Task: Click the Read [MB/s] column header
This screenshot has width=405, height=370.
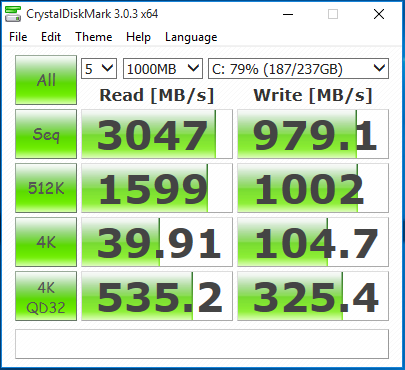Action: click(x=157, y=95)
